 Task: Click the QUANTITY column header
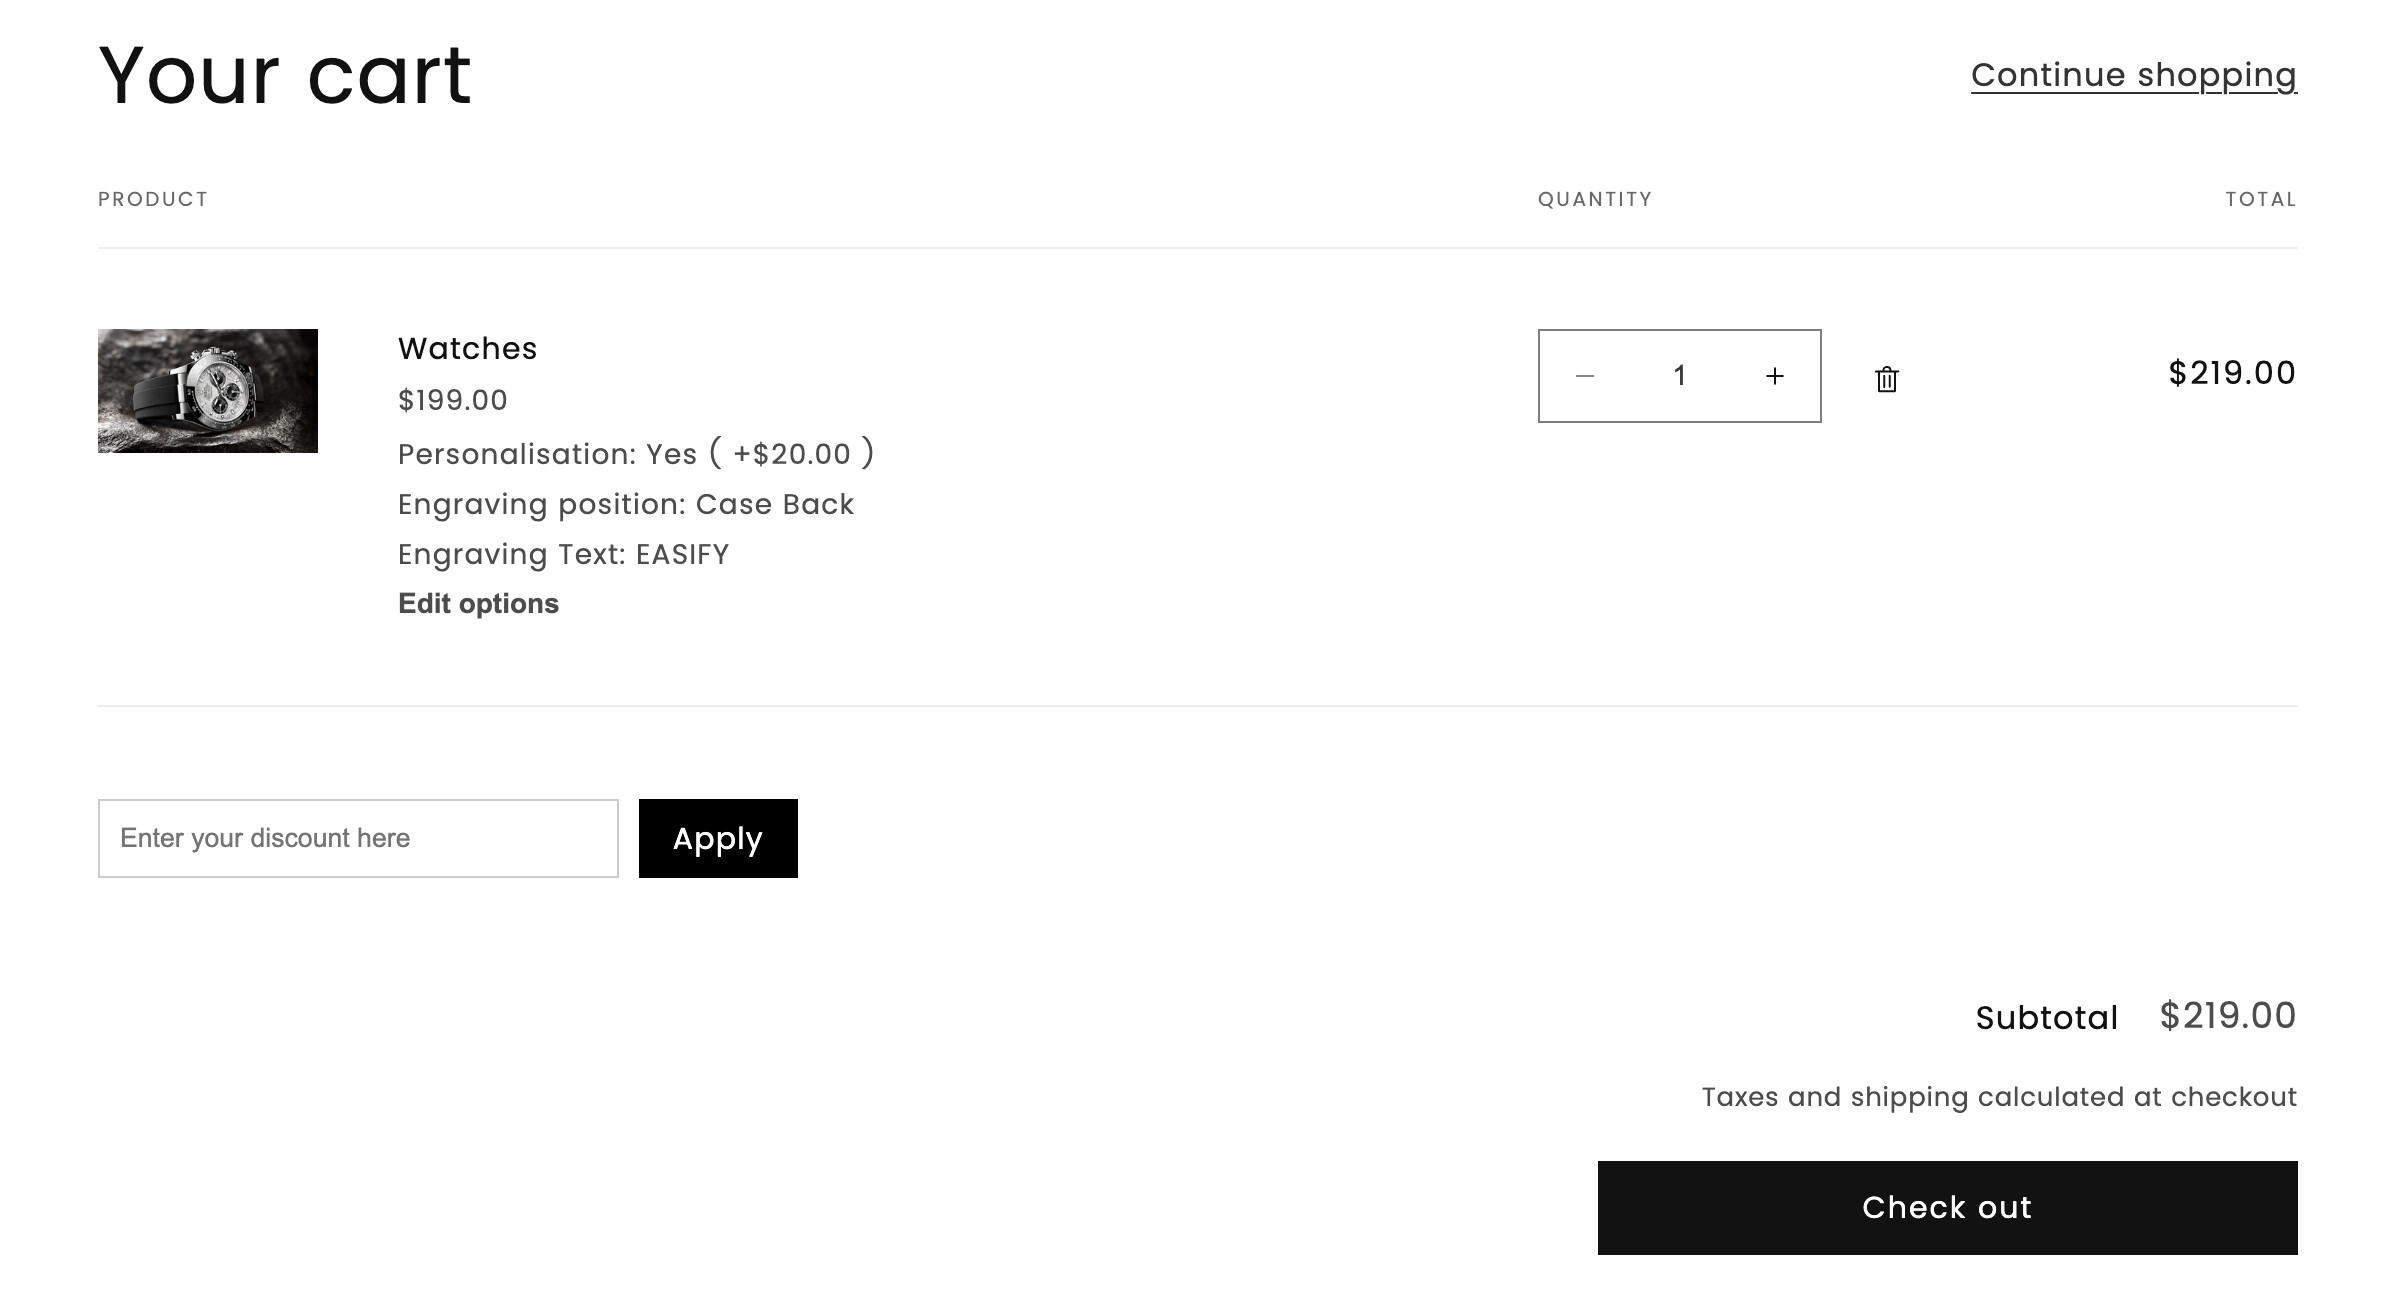(1594, 199)
